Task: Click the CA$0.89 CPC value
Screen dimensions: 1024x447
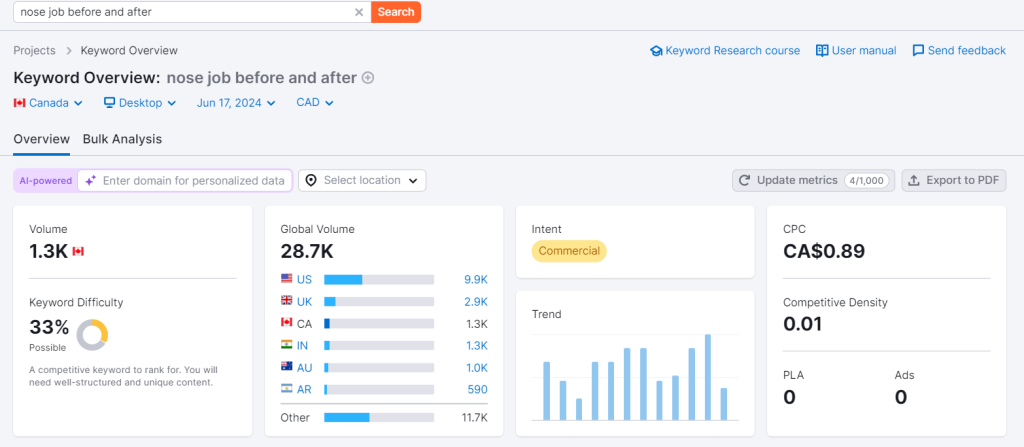Action: pos(824,251)
